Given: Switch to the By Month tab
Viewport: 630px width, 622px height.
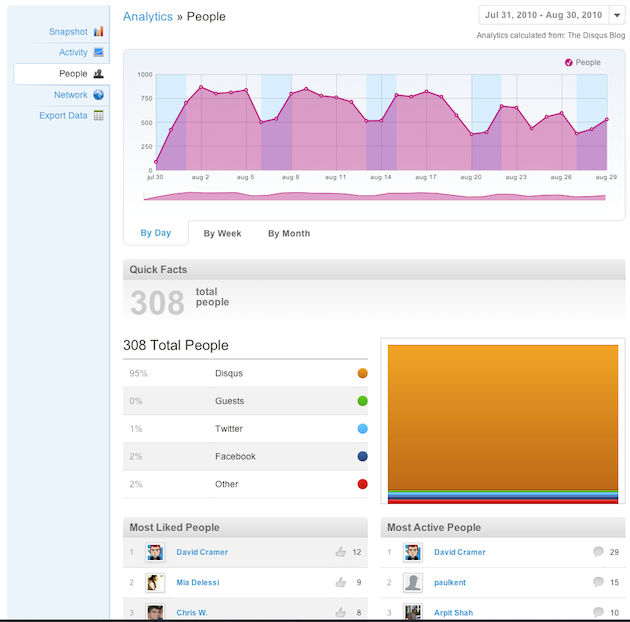Looking at the screenshot, I should [289, 233].
